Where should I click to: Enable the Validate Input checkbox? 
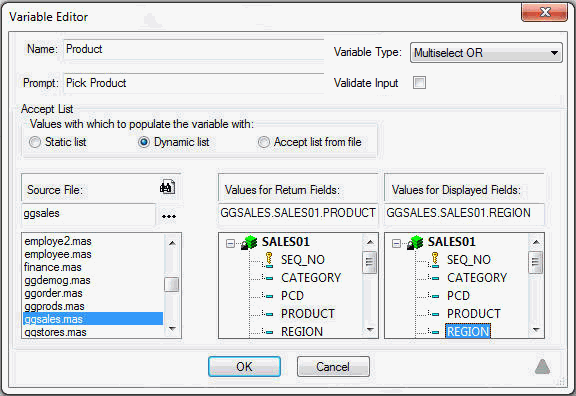click(x=419, y=83)
